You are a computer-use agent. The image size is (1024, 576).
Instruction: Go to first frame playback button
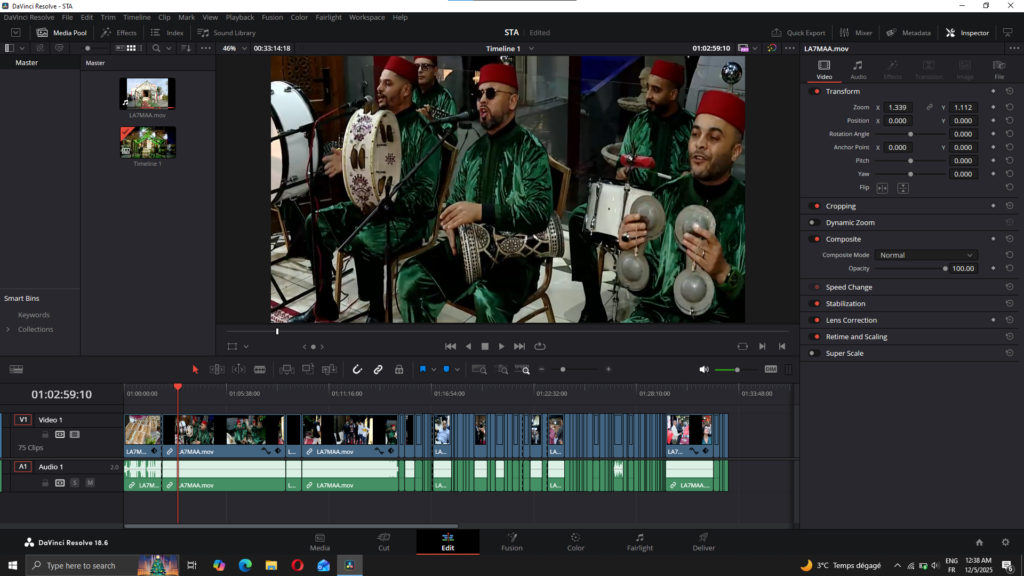tap(451, 346)
